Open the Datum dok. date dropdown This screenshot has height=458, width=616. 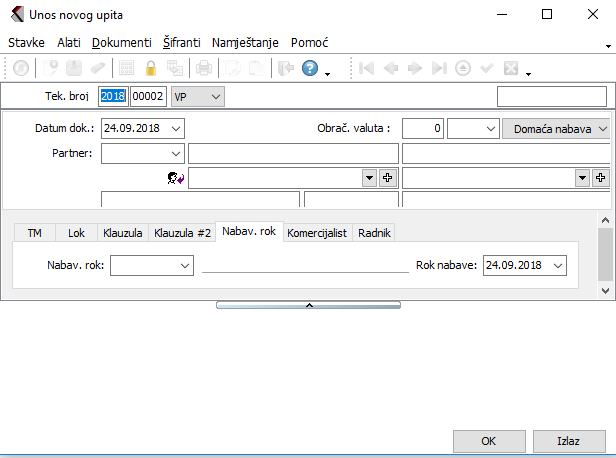[177, 129]
